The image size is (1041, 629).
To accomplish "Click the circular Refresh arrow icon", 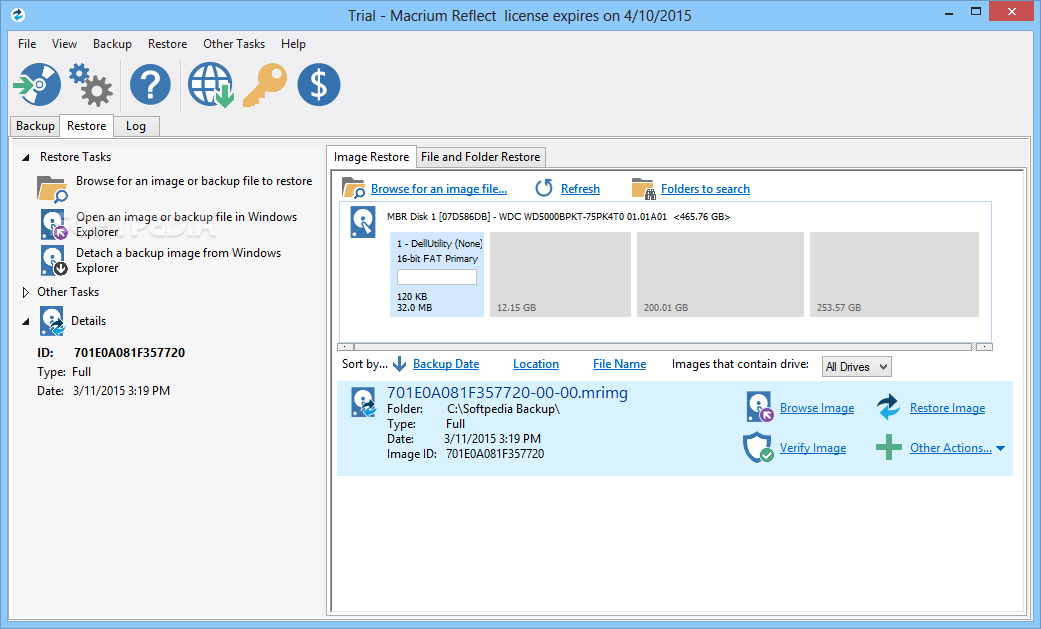I will tap(544, 188).
